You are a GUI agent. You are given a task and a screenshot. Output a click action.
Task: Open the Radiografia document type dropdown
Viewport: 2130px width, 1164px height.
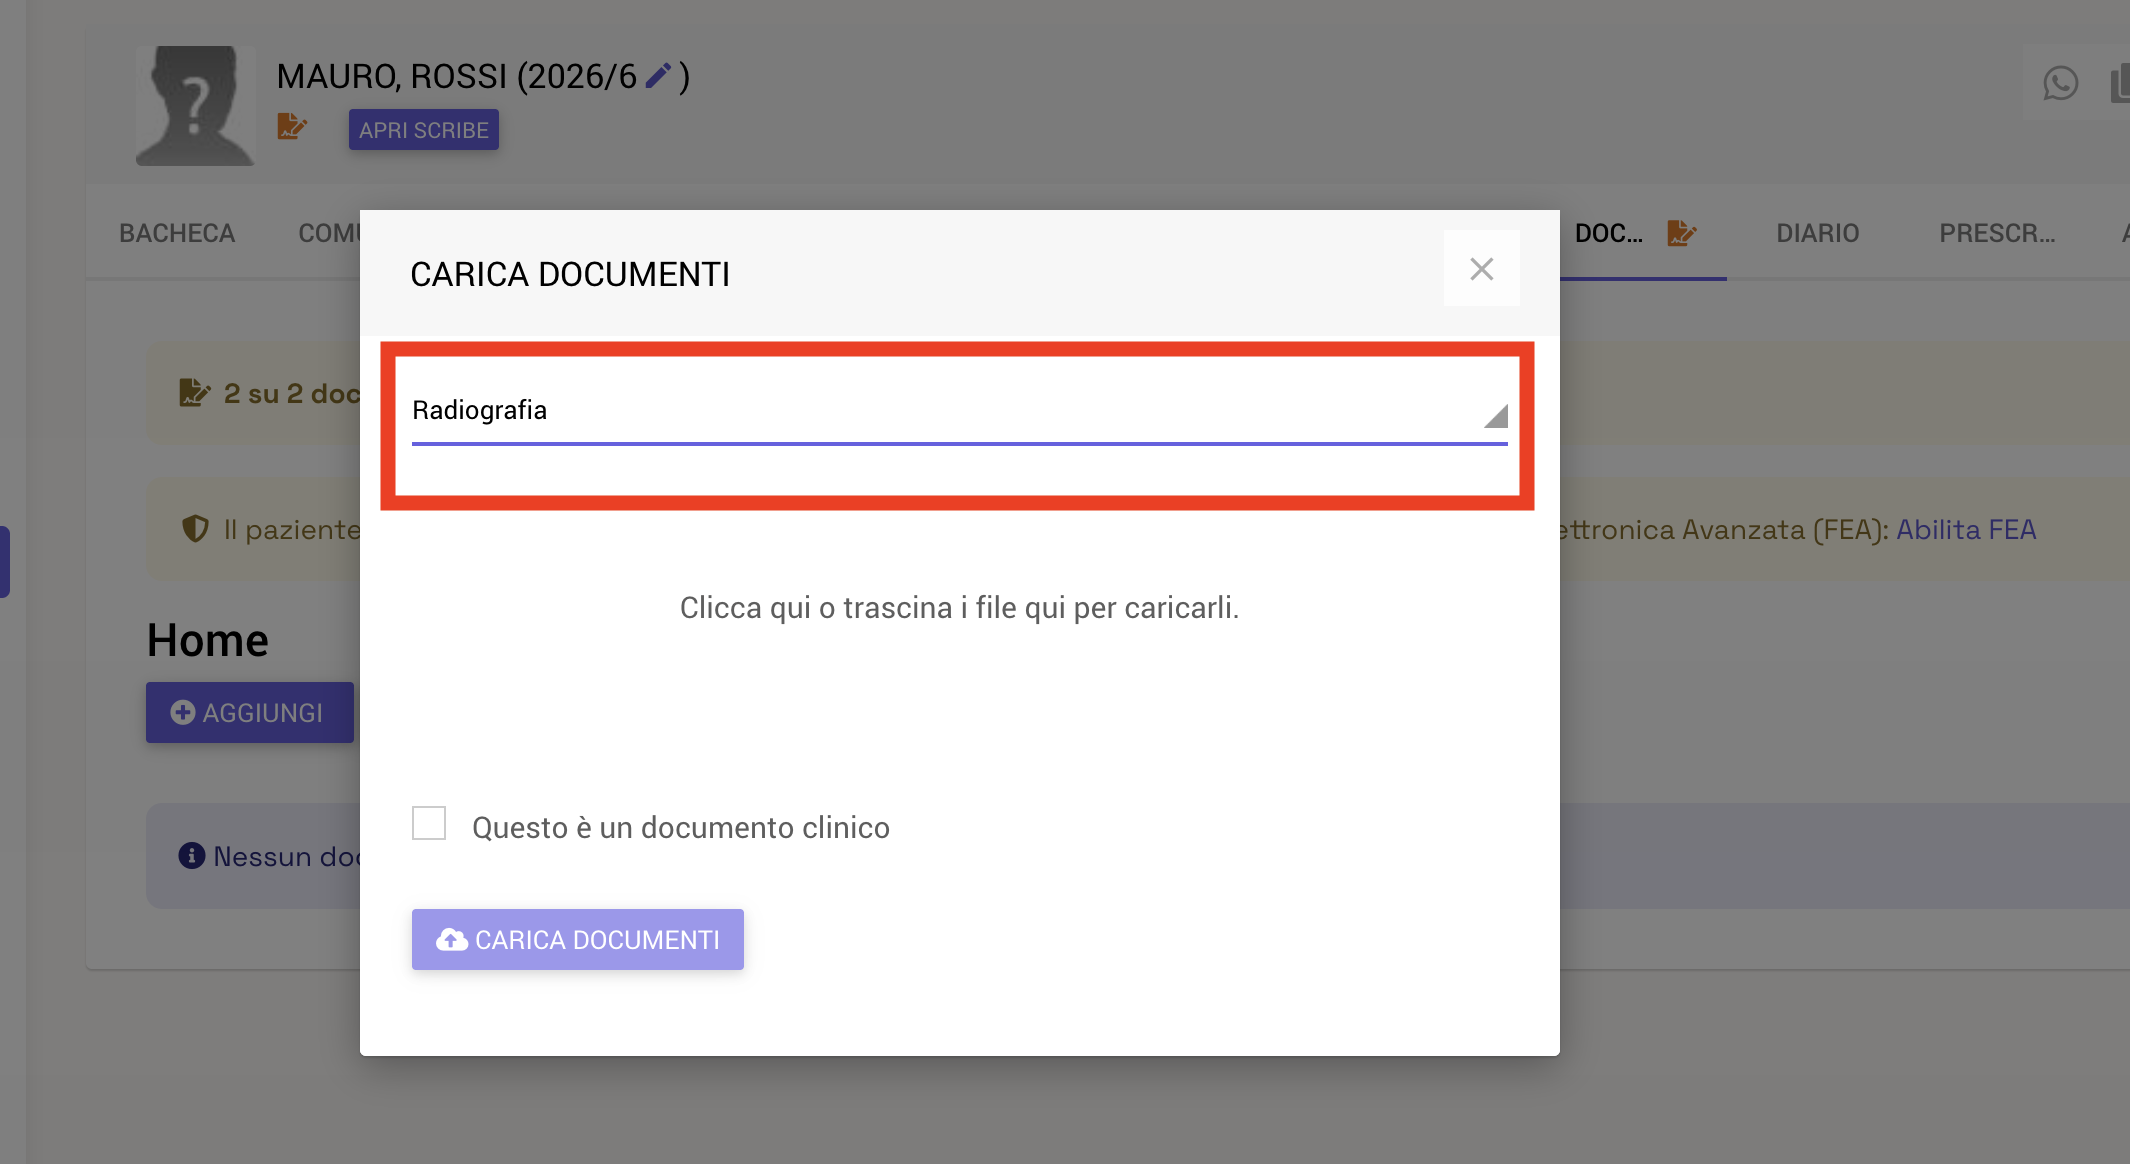(959, 413)
